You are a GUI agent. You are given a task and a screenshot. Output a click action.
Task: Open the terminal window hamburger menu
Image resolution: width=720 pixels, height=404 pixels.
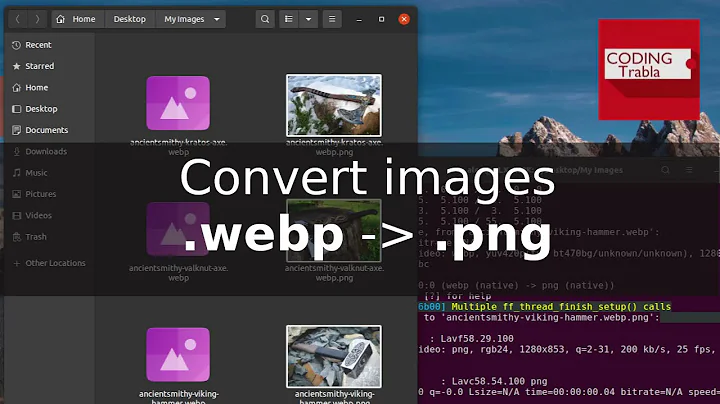coord(689,170)
